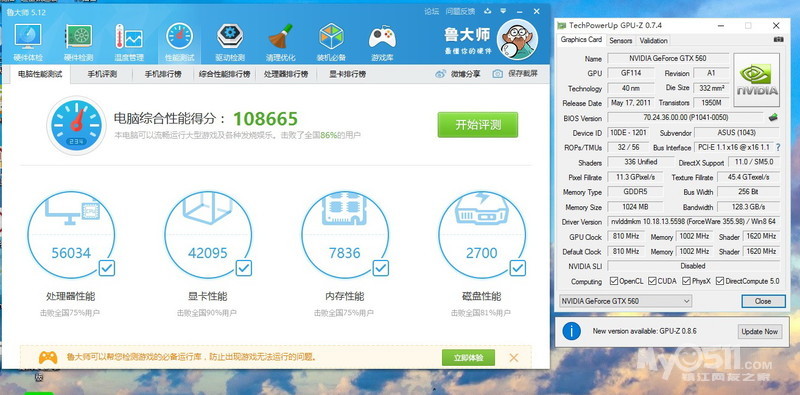Click the 鲁大师 mascot avatar
800x395 pixels.
(x=517, y=40)
